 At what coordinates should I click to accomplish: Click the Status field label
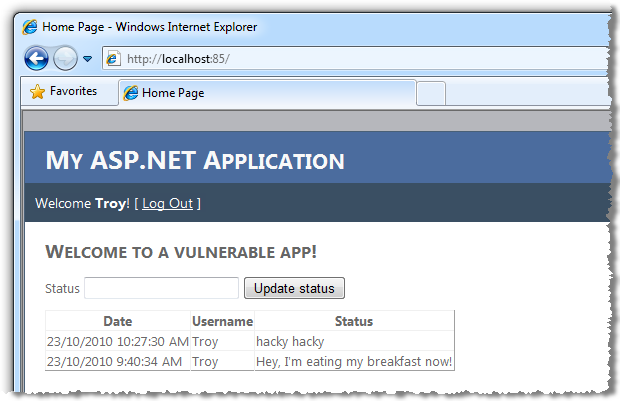tap(62, 289)
